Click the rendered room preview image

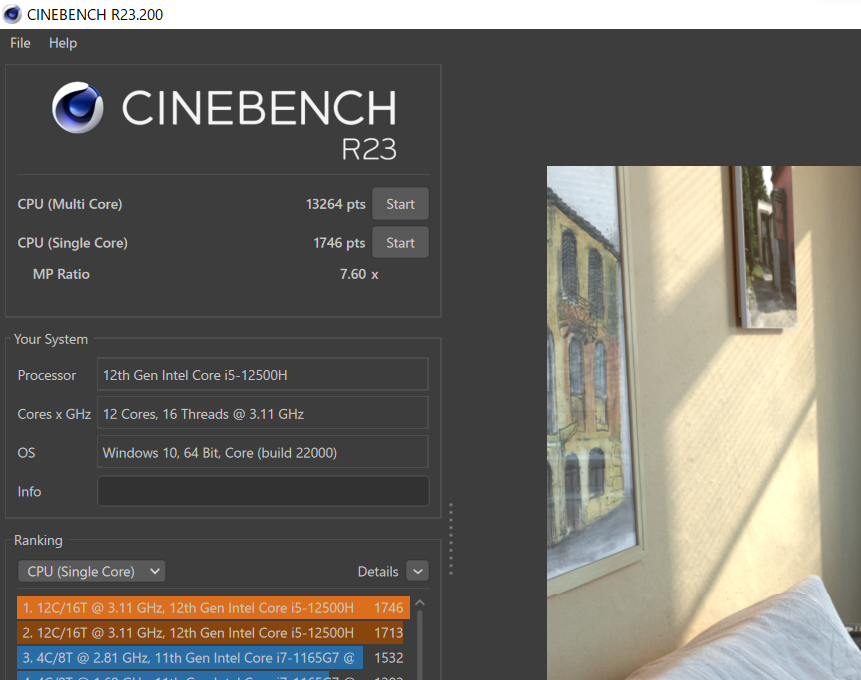(x=703, y=422)
